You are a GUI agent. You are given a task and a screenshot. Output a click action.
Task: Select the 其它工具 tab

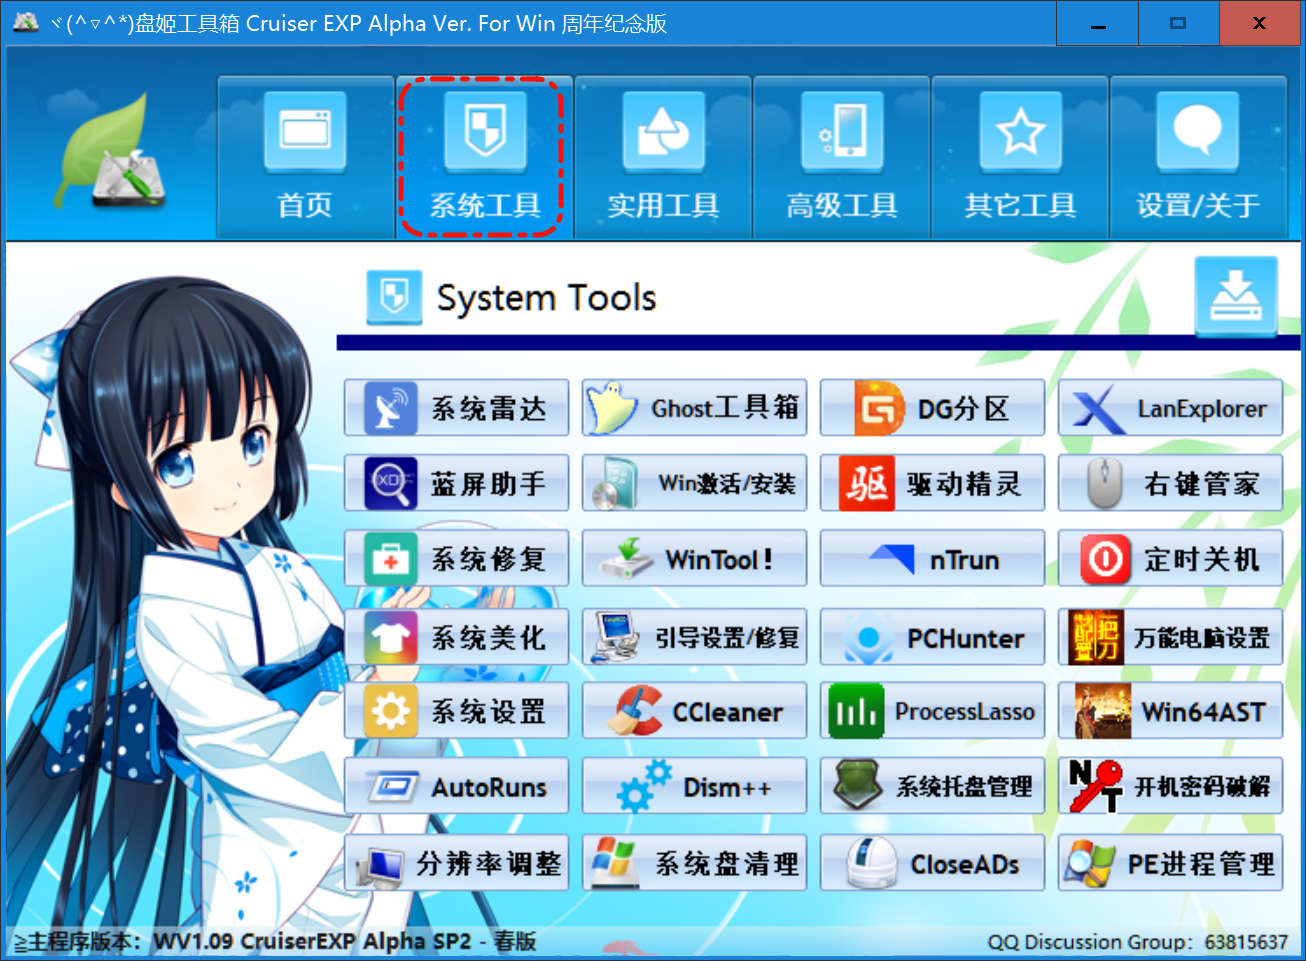click(1020, 158)
